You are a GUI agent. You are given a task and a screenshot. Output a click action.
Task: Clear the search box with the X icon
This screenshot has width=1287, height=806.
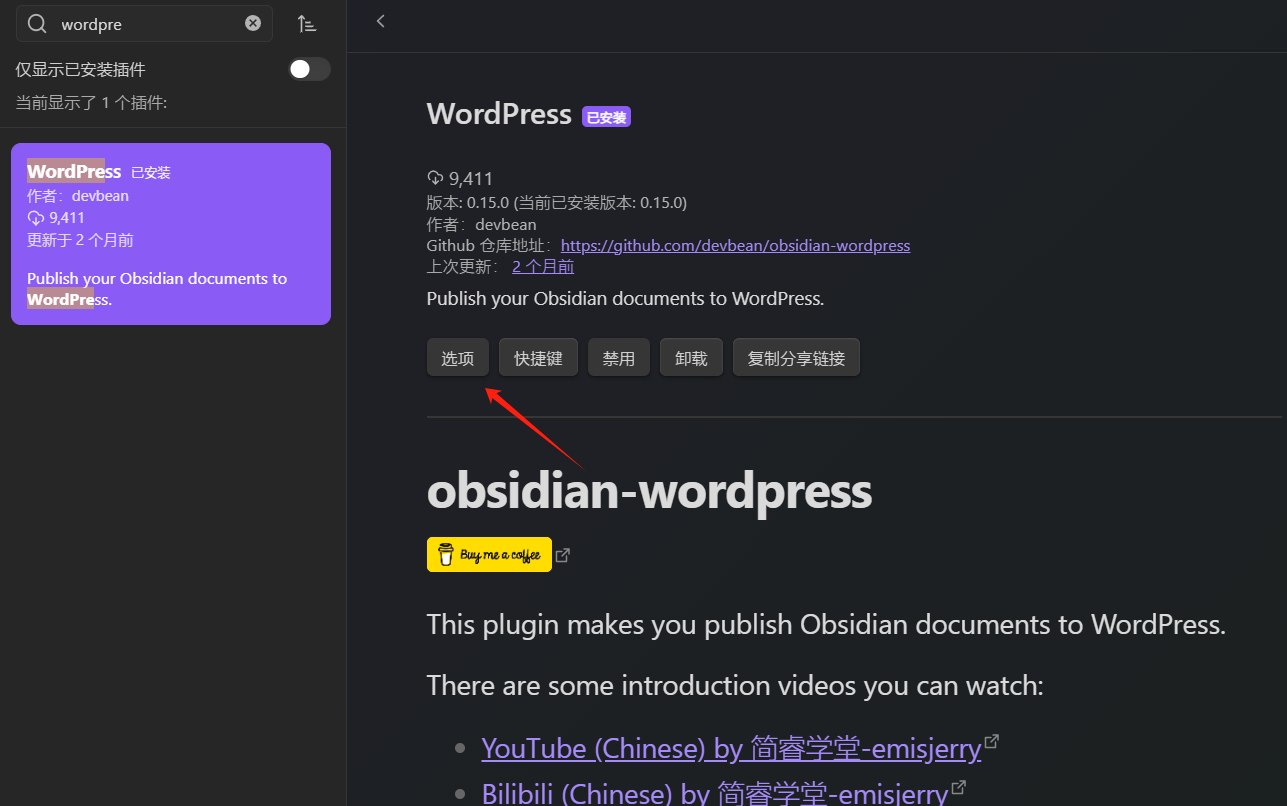tap(253, 22)
